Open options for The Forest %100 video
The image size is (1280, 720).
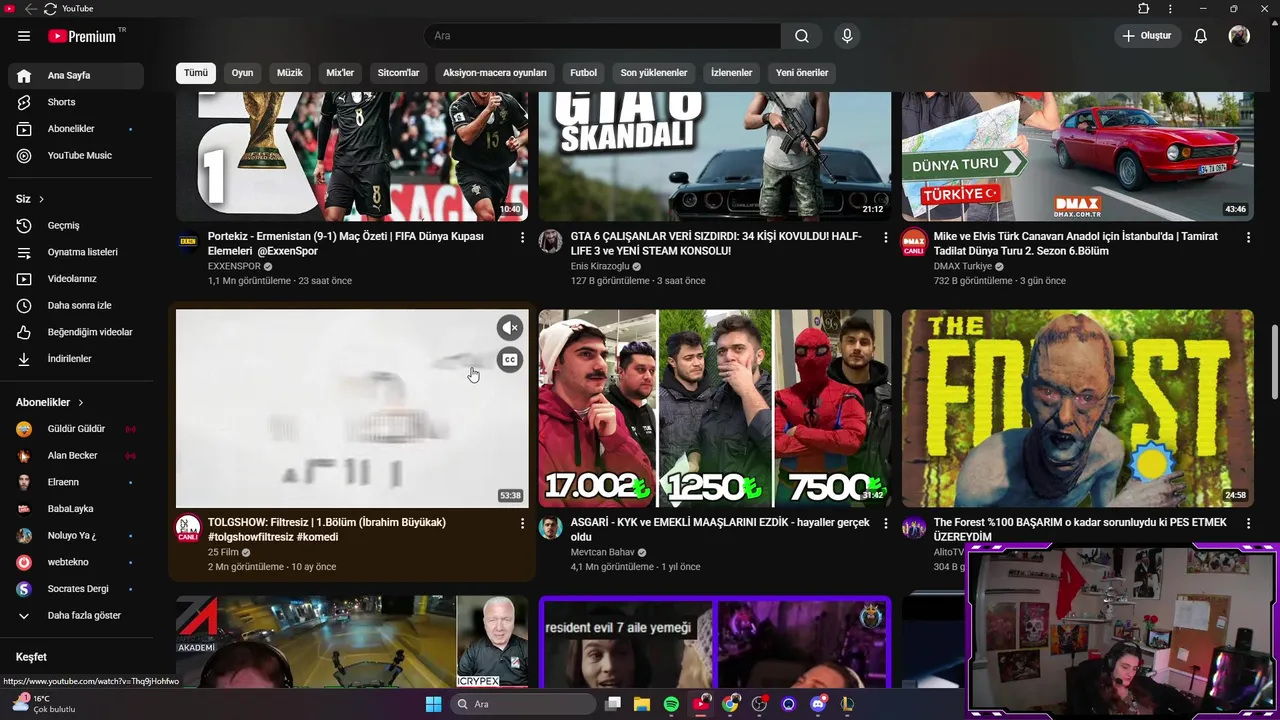pyautogui.click(x=1248, y=523)
